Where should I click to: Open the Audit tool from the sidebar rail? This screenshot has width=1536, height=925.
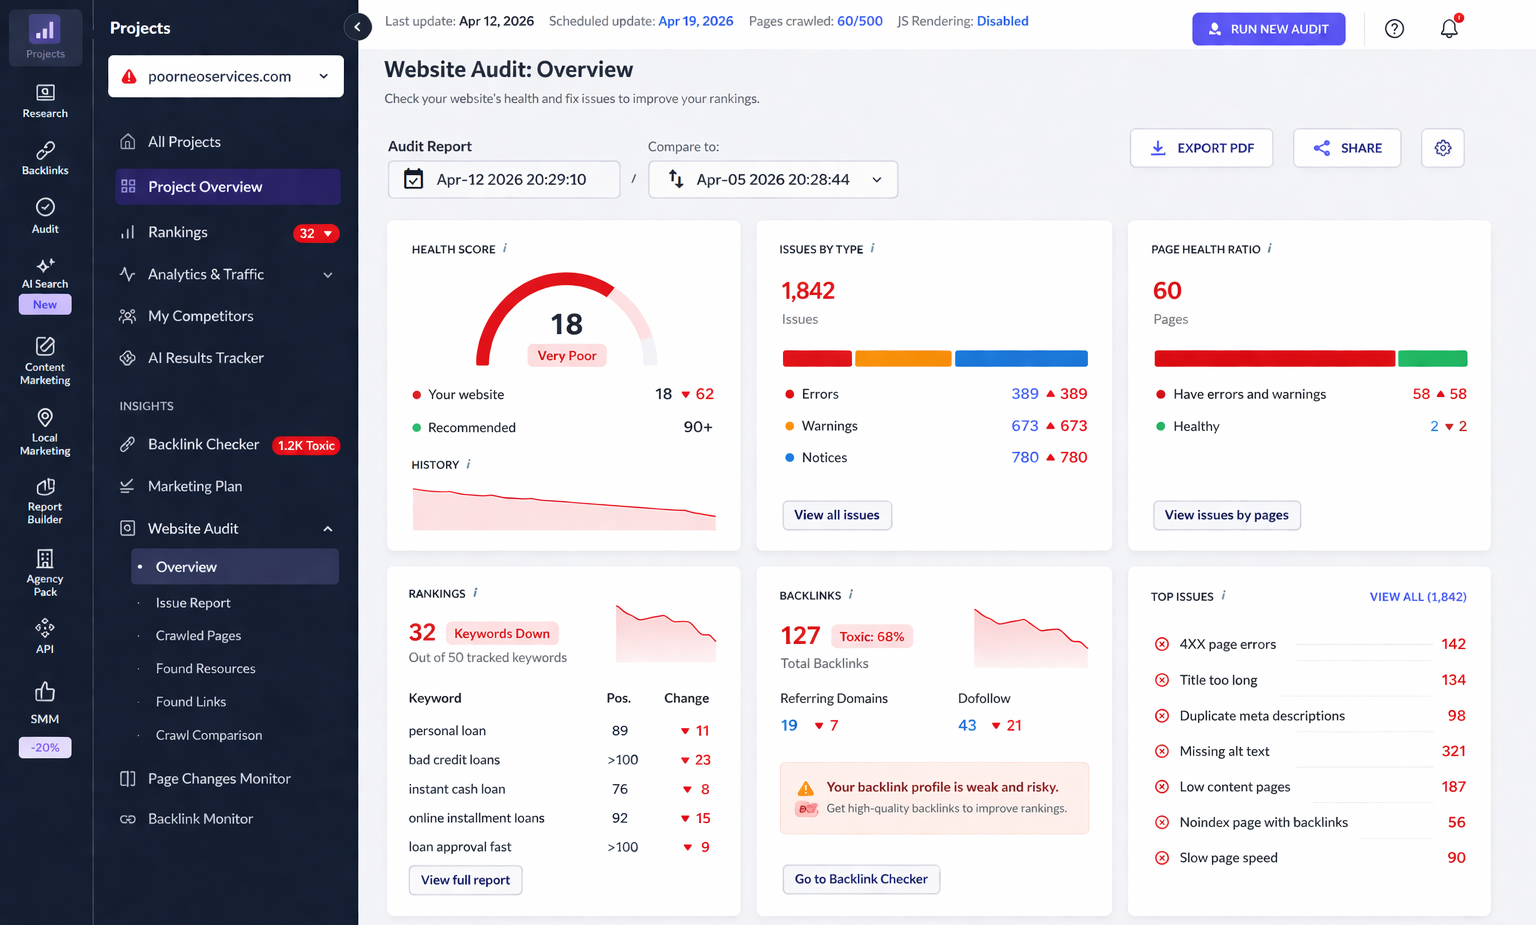click(44, 217)
